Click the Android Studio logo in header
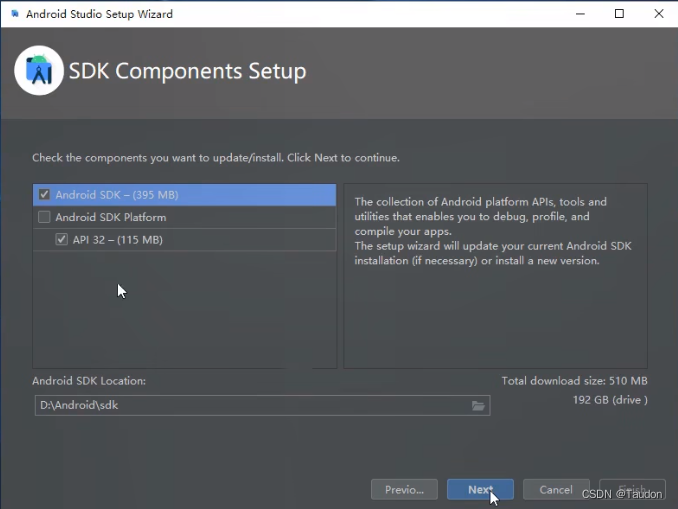The image size is (678, 509). (x=39, y=70)
